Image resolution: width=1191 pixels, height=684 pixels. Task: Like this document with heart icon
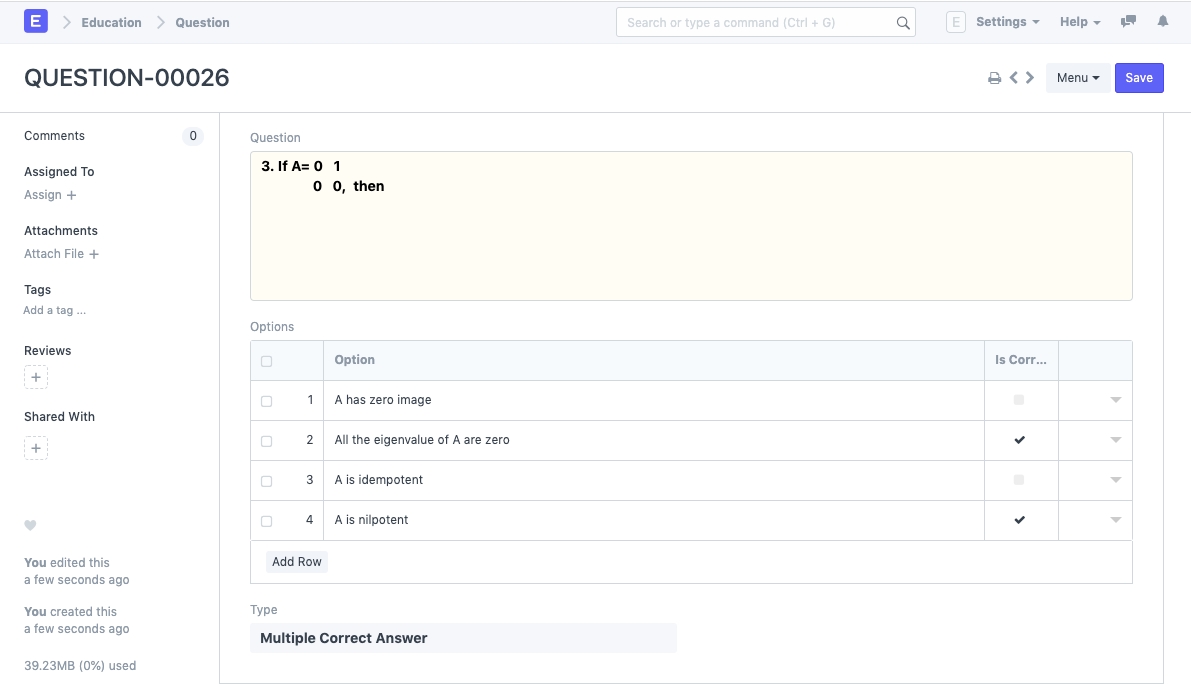(x=30, y=526)
